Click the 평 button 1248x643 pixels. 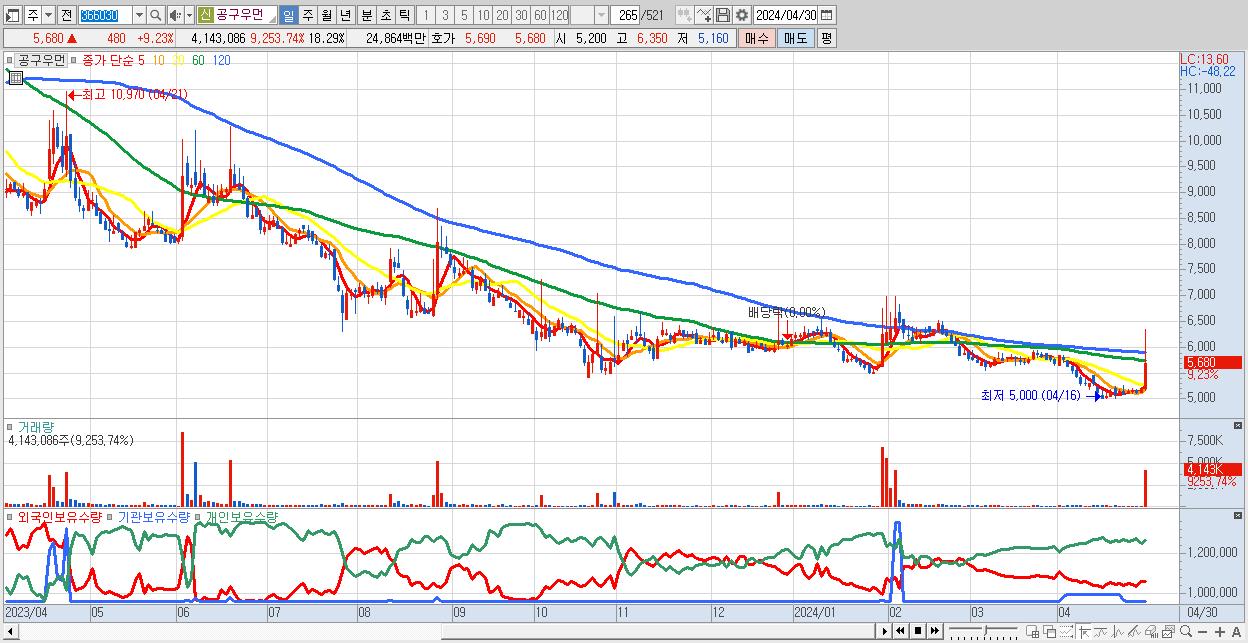(826, 38)
